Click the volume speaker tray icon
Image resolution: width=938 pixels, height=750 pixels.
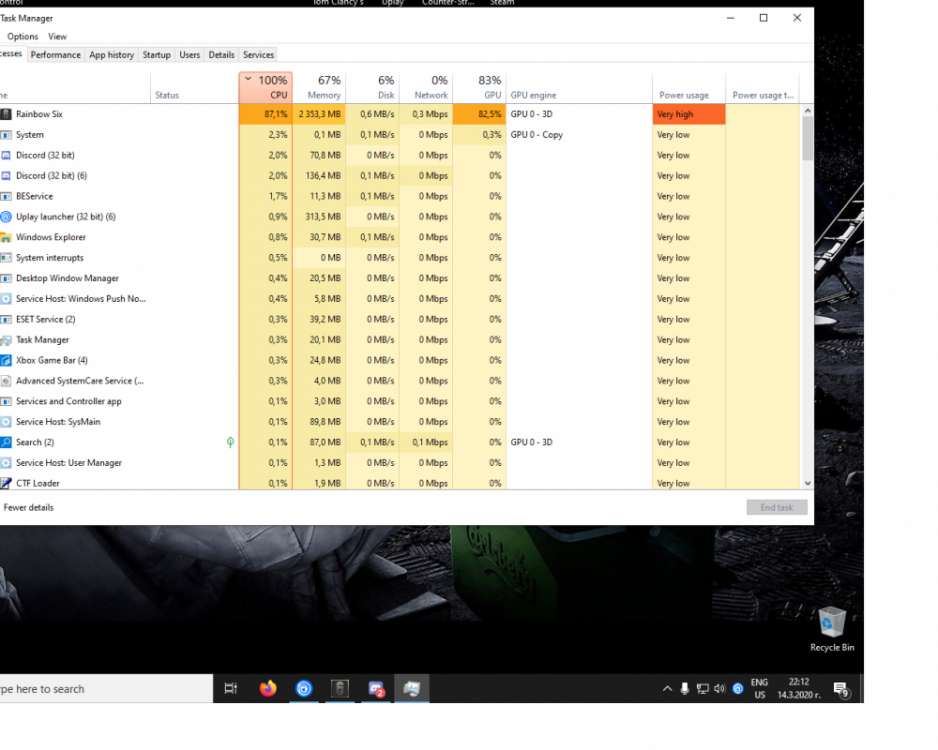pyautogui.click(x=720, y=688)
